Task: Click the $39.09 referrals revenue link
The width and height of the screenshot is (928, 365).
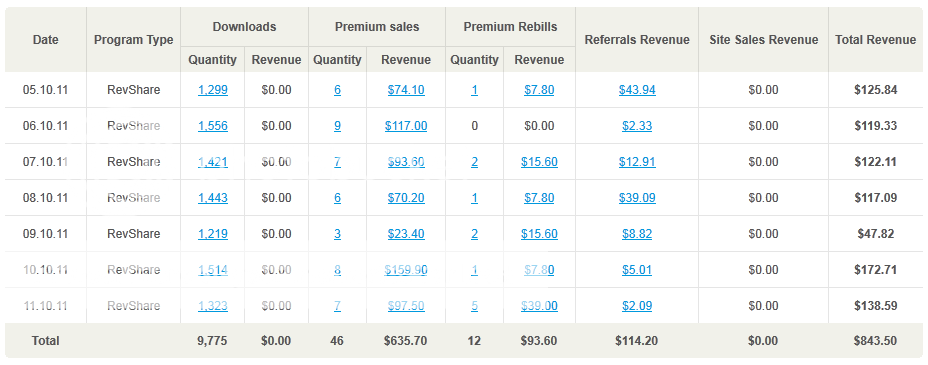Action: pos(637,198)
